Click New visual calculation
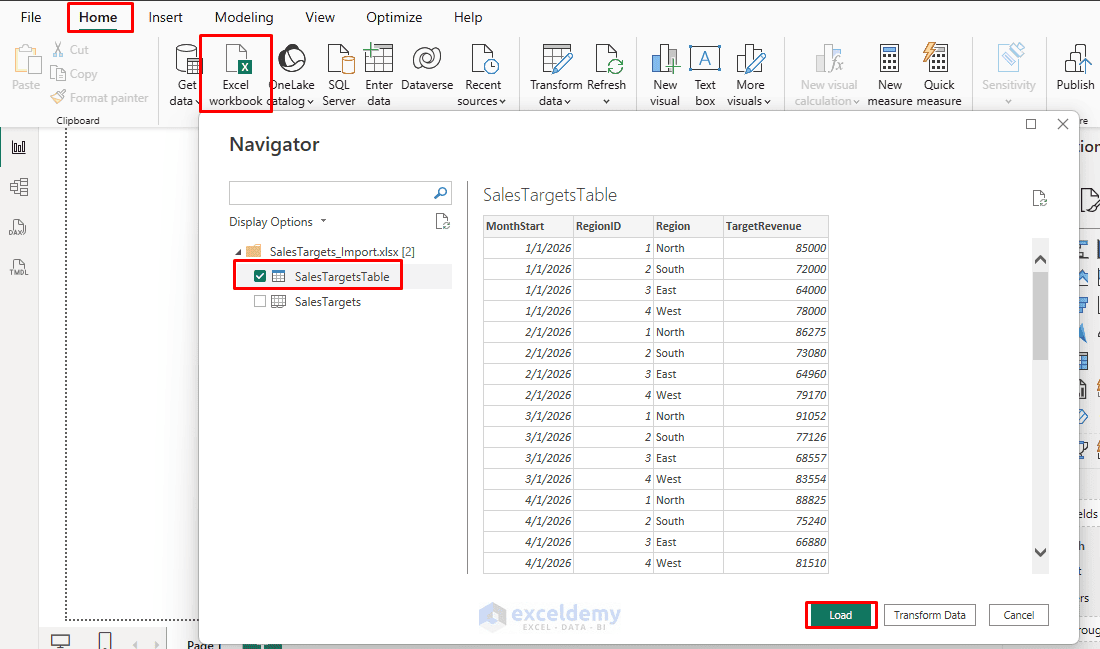The width and height of the screenshot is (1100, 649). point(829,75)
